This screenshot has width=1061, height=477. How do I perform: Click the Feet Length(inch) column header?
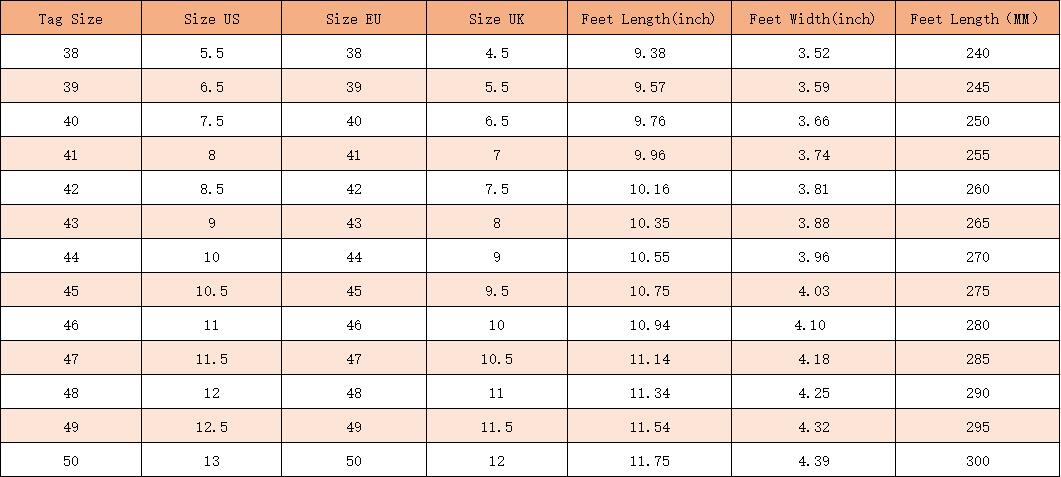[x=649, y=19]
